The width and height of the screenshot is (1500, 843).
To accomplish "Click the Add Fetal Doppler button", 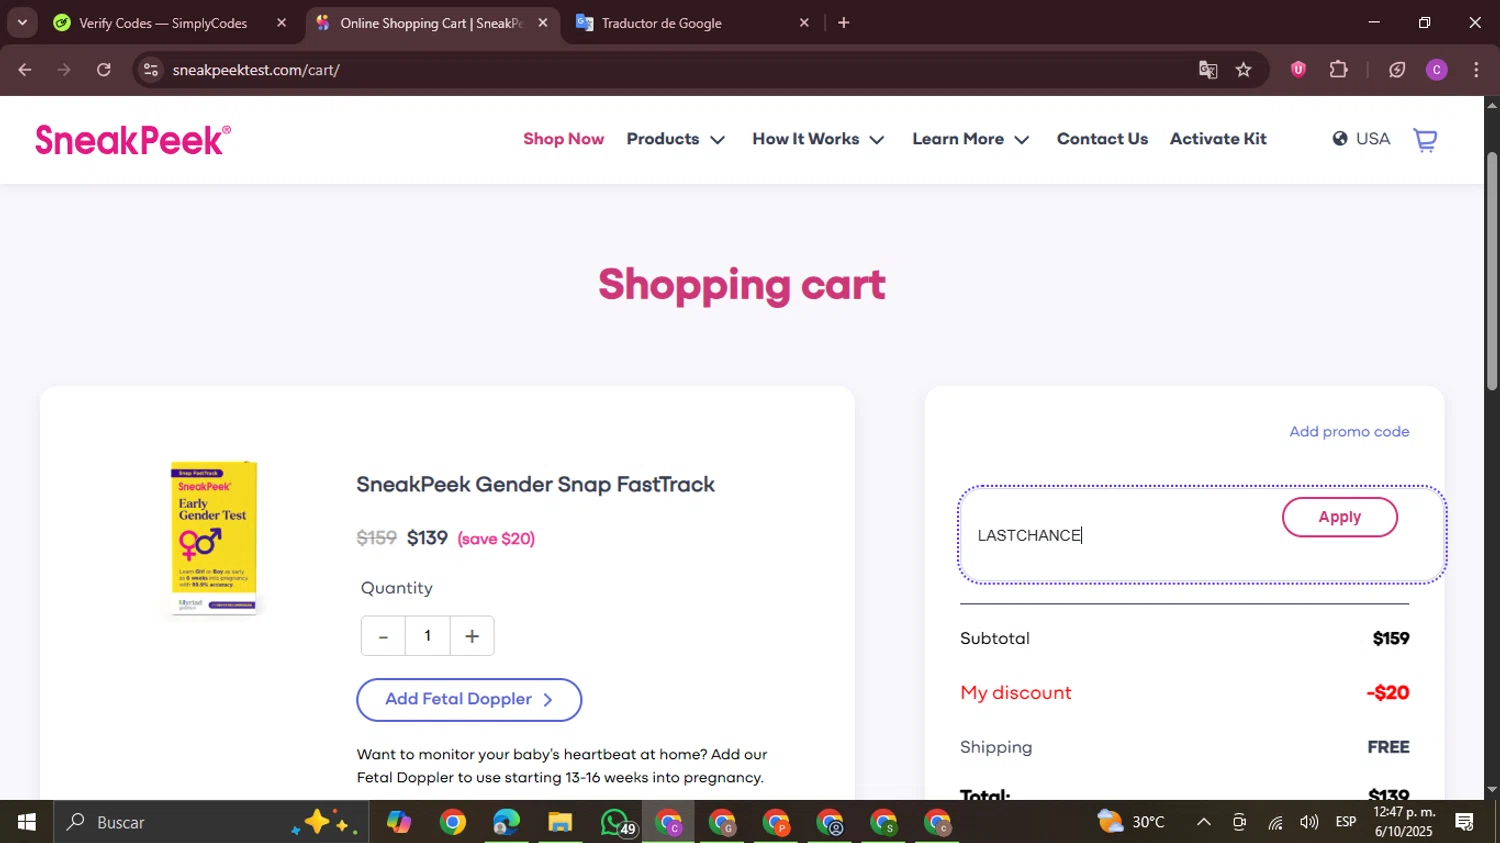I will (x=469, y=700).
